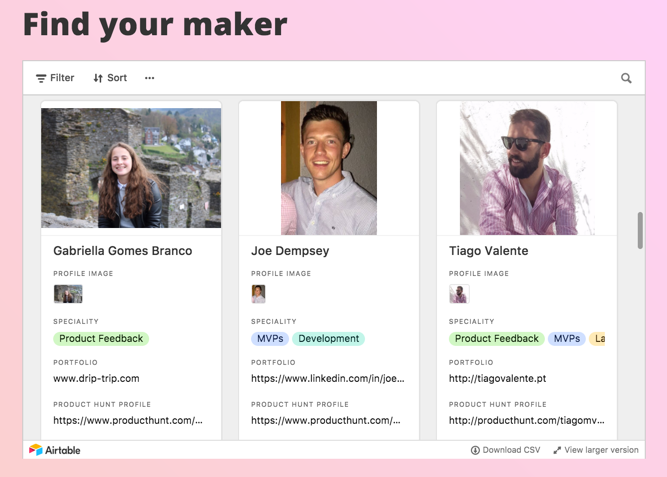The width and height of the screenshot is (667, 477).
Task: Click Tiago's MVPs speciality tag
Action: [x=567, y=339]
